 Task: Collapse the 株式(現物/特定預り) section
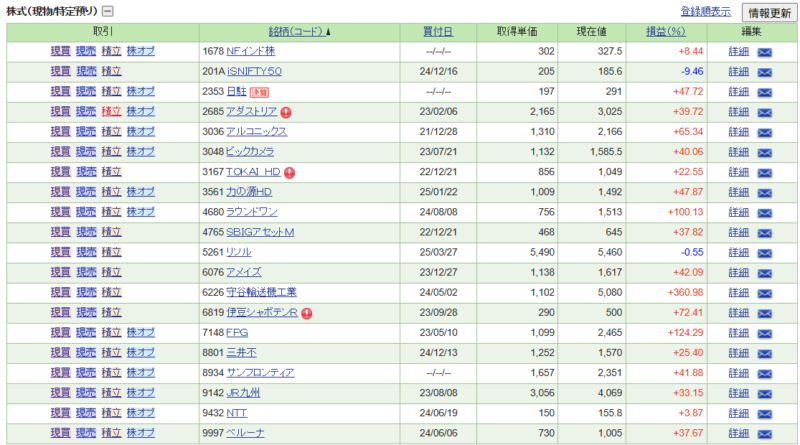click(108, 11)
